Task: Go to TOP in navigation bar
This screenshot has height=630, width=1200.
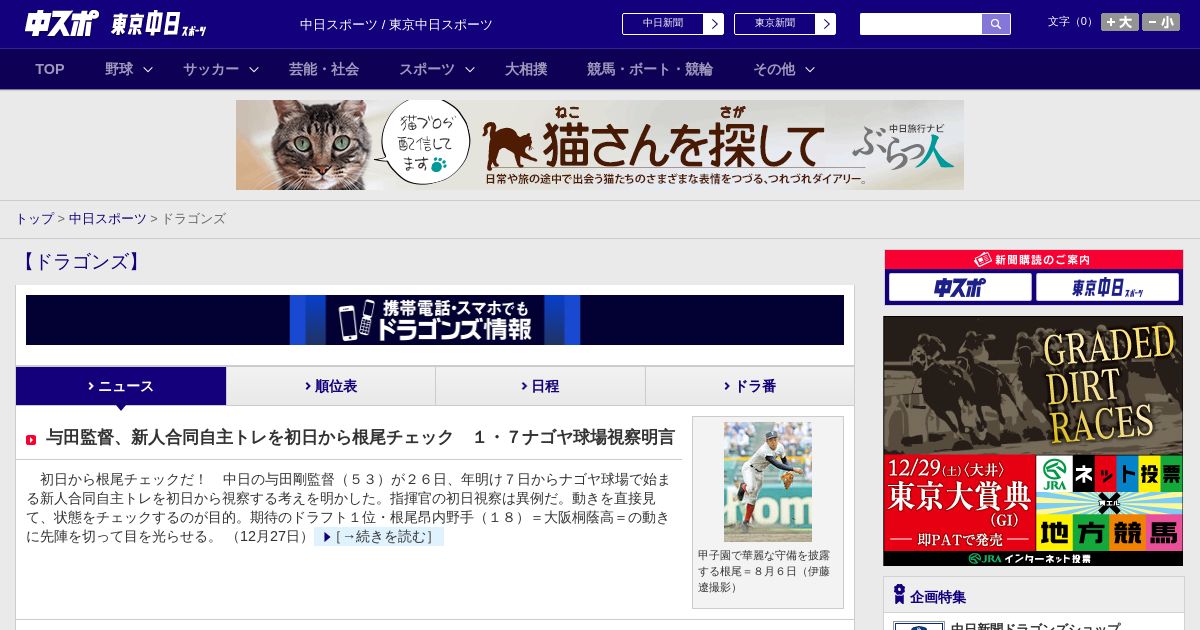Action: (50, 69)
